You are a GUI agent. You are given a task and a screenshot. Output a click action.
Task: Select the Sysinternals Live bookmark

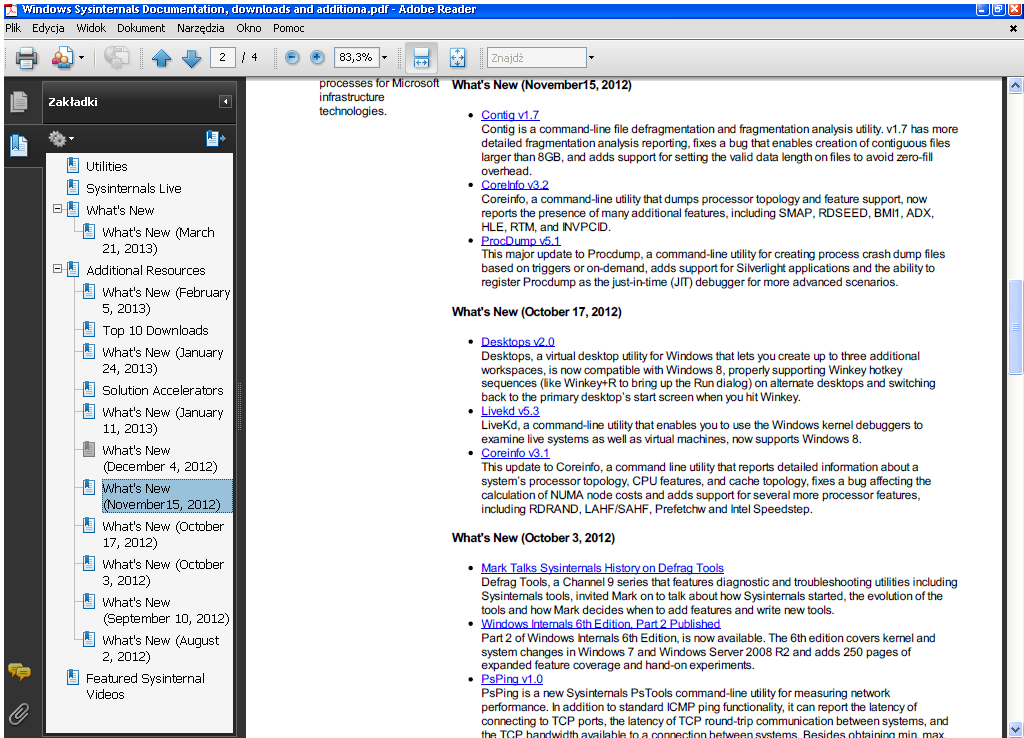(134, 189)
